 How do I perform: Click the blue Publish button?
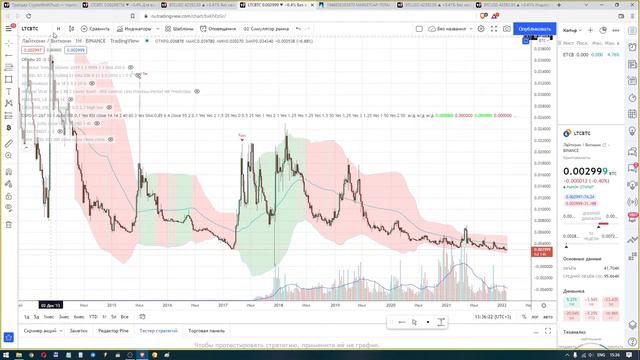[x=535, y=29]
